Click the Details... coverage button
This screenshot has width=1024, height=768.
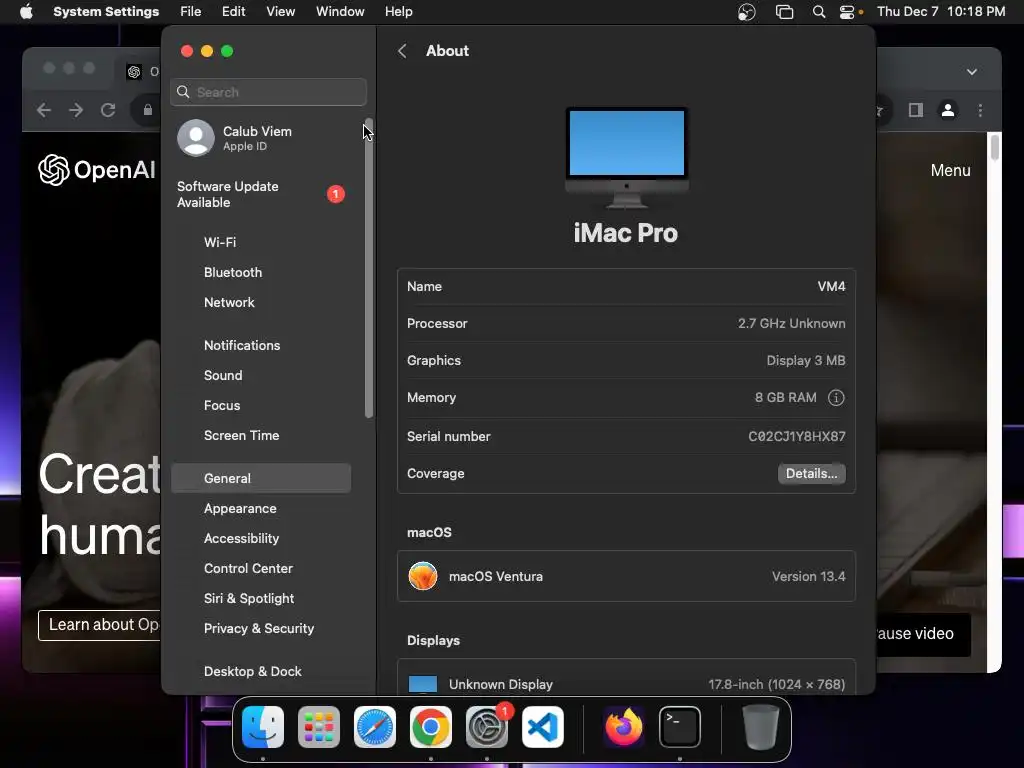click(x=811, y=473)
